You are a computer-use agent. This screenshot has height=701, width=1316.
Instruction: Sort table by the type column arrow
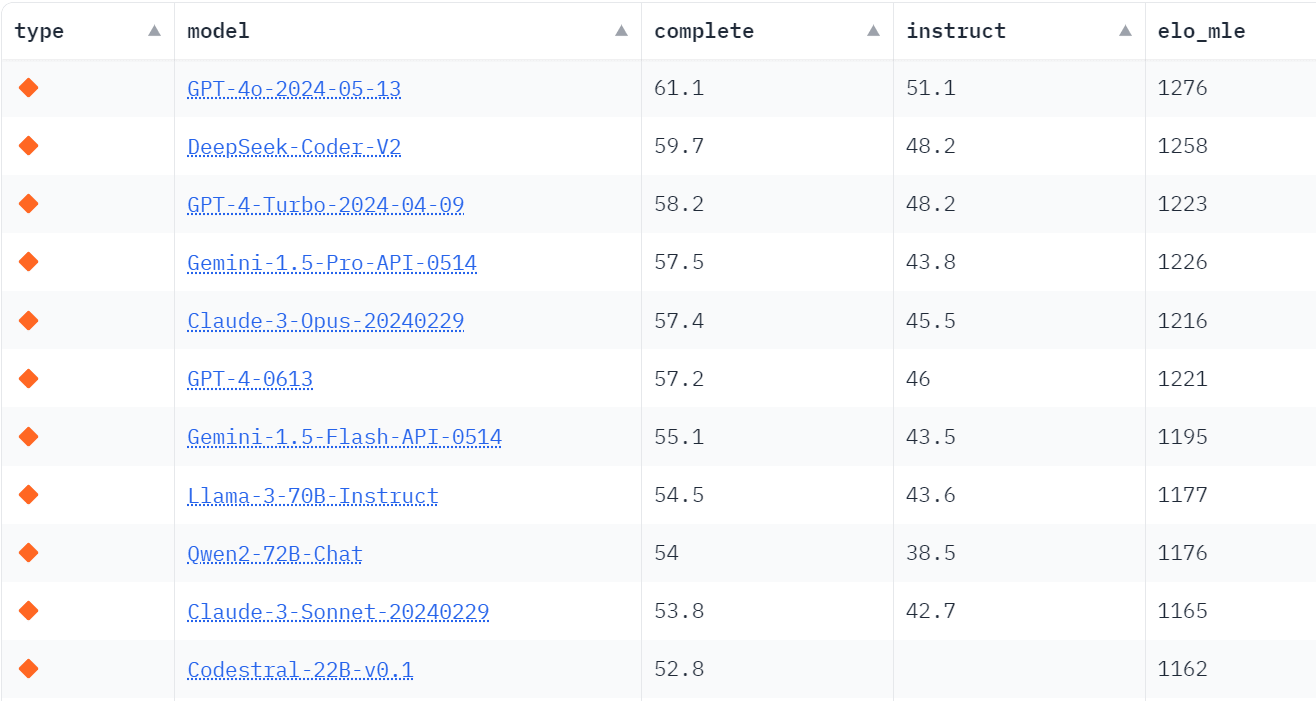click(154, 31)
